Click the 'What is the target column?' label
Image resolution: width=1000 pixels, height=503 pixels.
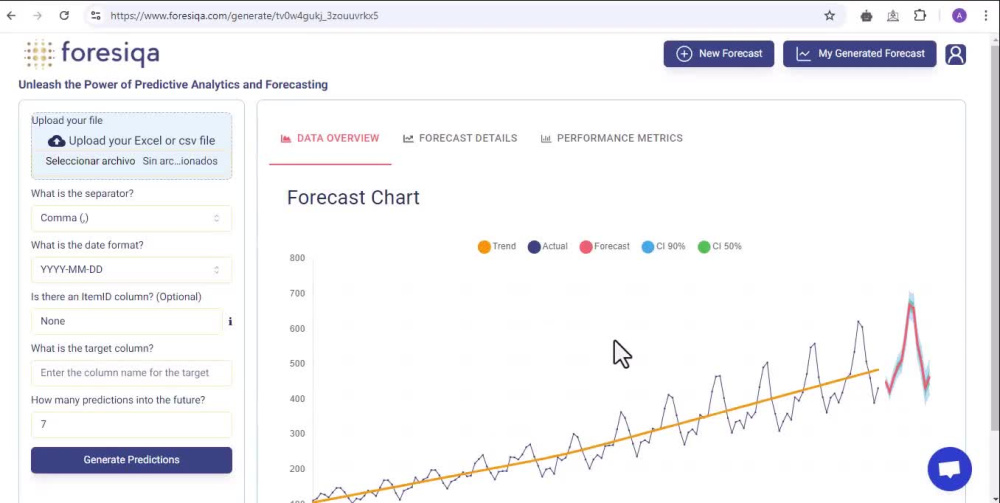(92, 349)
